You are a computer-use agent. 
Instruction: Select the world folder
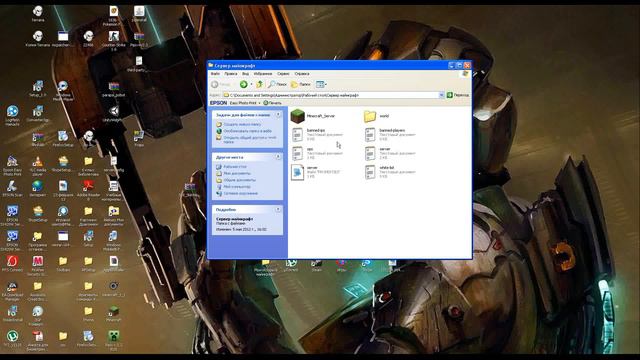[376, 116]
